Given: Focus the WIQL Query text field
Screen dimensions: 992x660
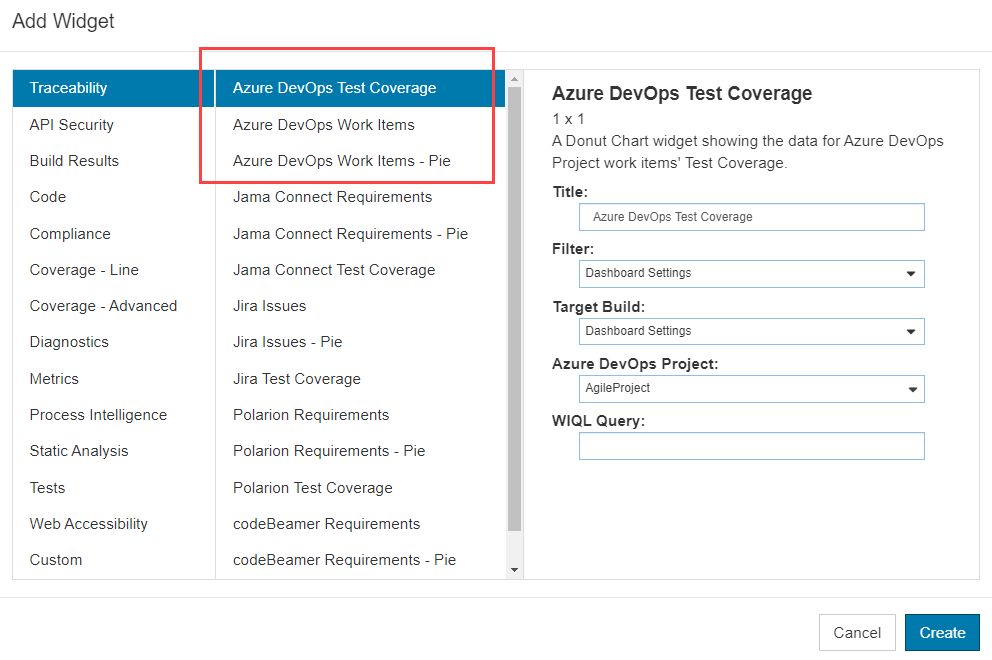Looking at the screenshot, I should [x=752, y=446].
